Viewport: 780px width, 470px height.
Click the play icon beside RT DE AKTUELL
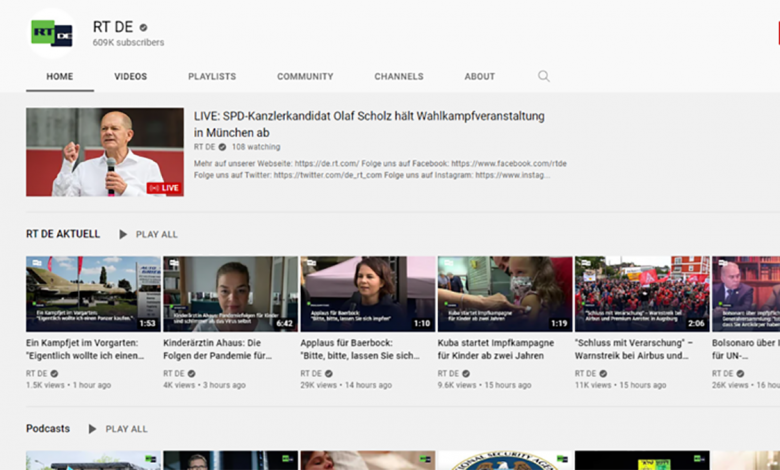(123, 234)
